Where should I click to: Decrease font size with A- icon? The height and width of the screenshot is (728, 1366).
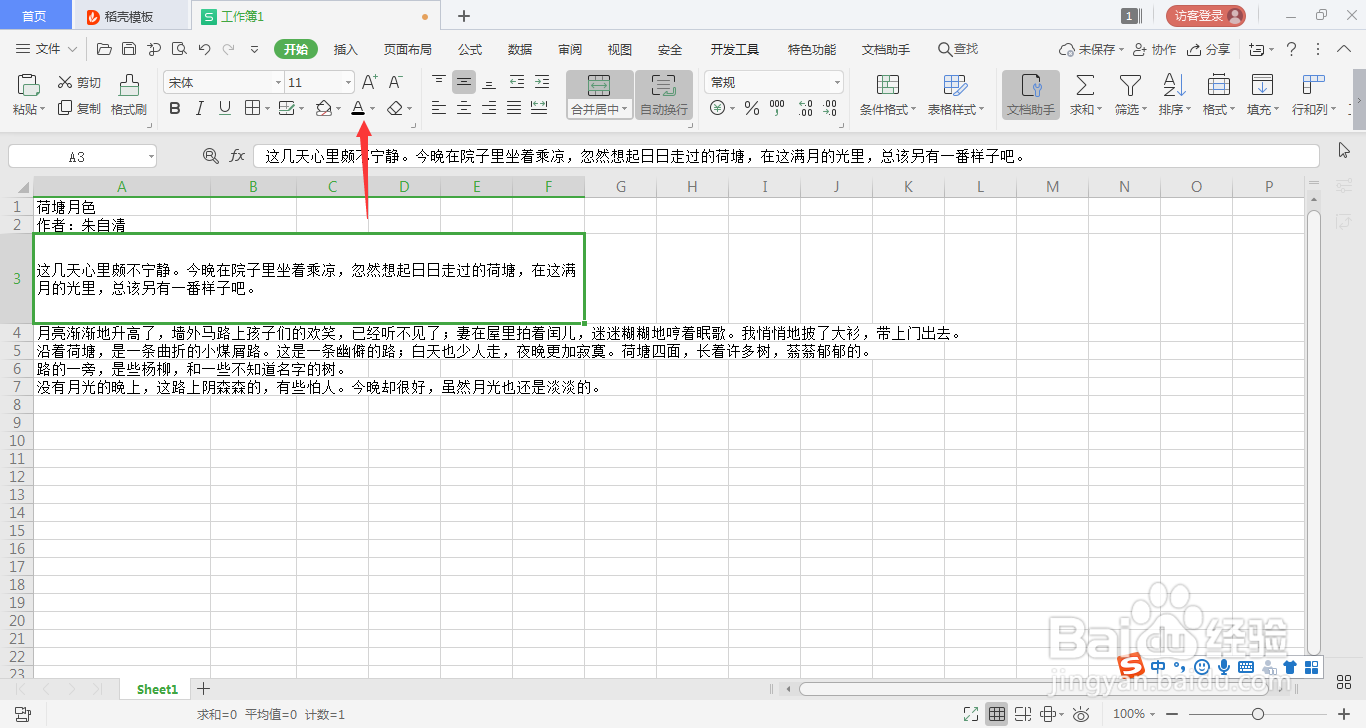pos(395,82)
